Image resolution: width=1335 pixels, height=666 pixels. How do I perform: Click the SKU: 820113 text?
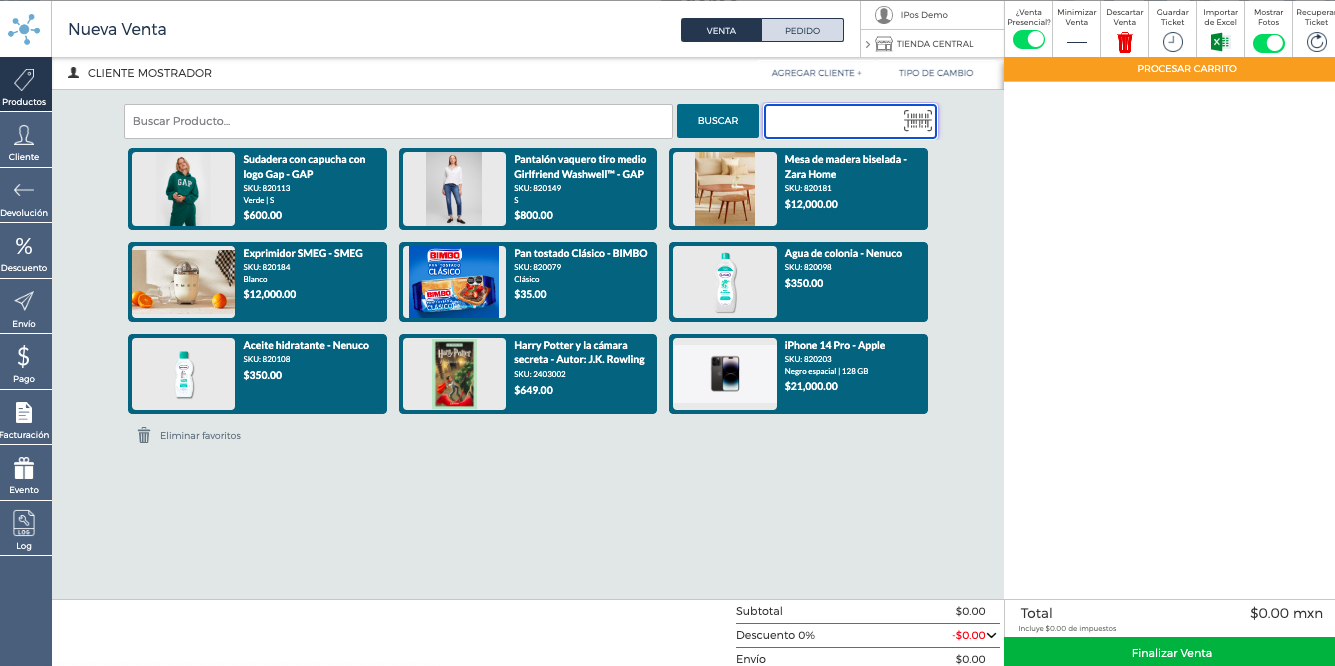[267, 188]
